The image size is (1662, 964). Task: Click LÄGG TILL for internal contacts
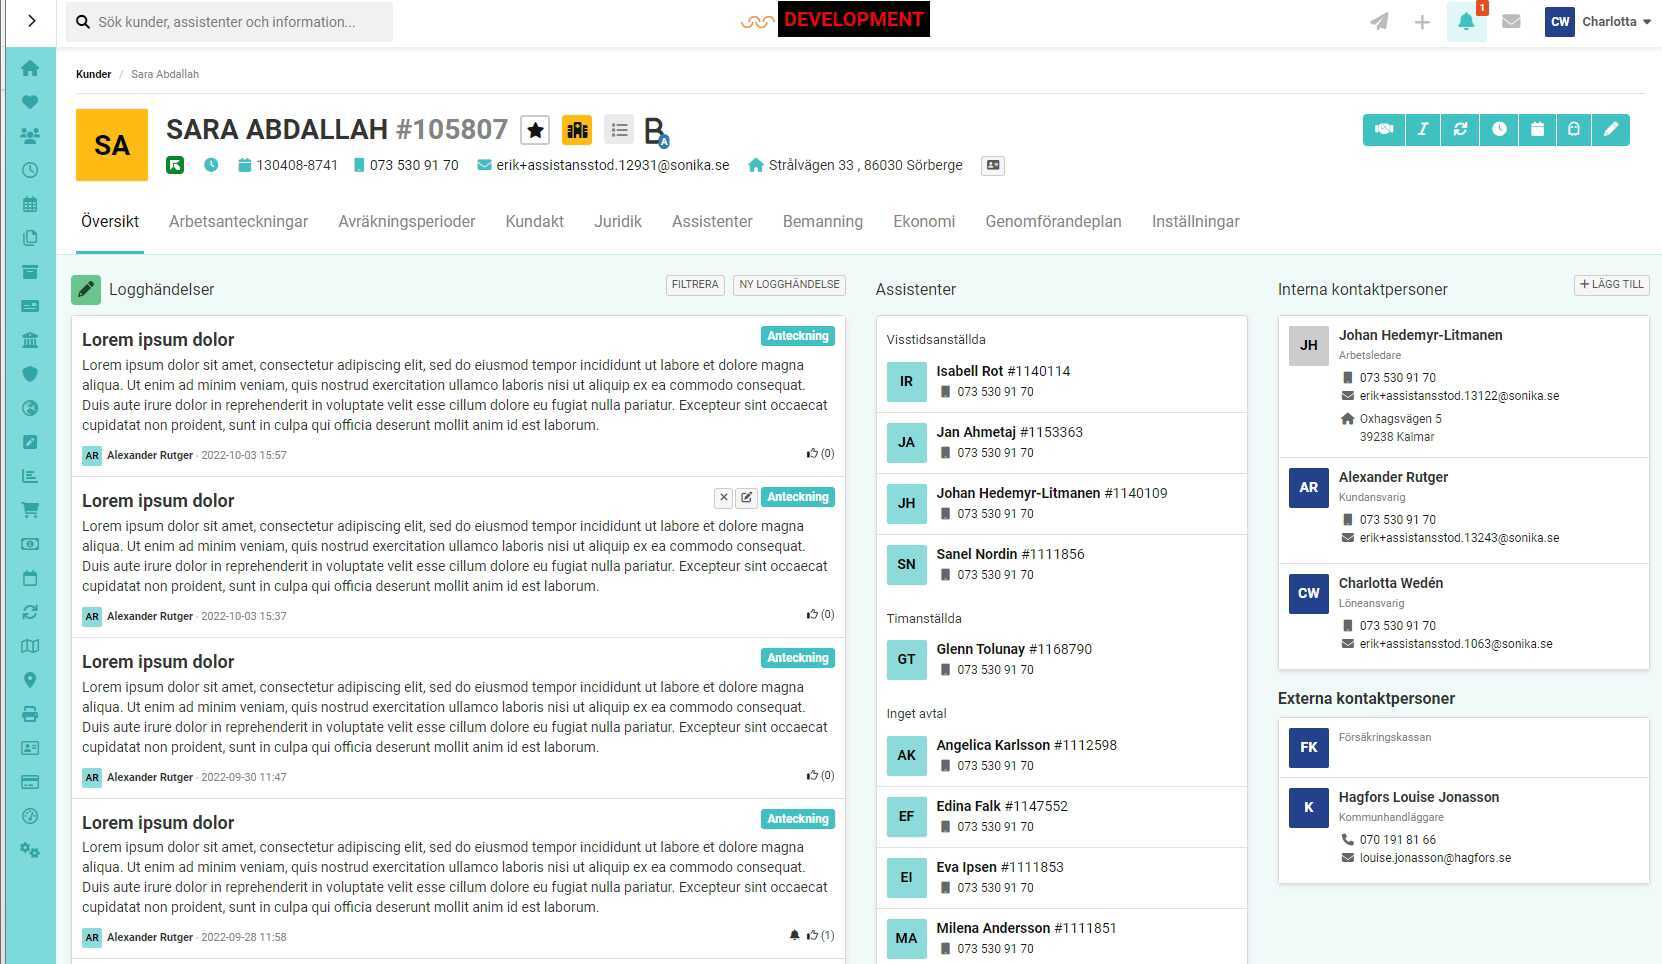click(x=1612, y=285)
